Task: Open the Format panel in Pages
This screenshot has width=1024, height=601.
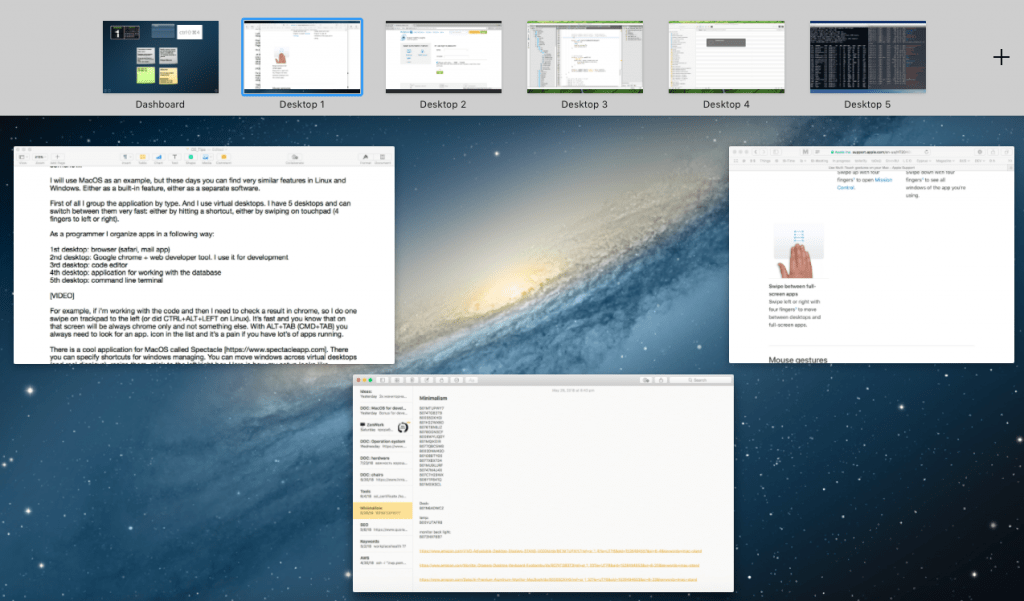Action: pos(365,157)
